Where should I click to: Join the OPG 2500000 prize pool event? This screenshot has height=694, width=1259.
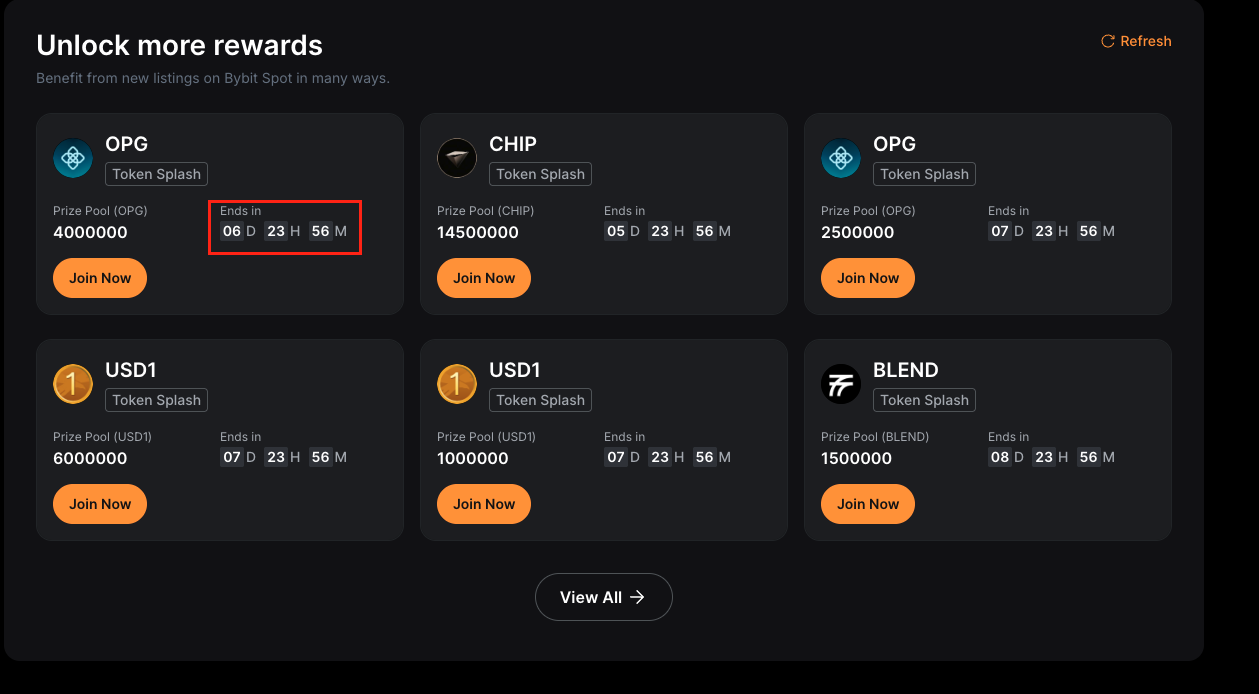(x=868, y=278)
